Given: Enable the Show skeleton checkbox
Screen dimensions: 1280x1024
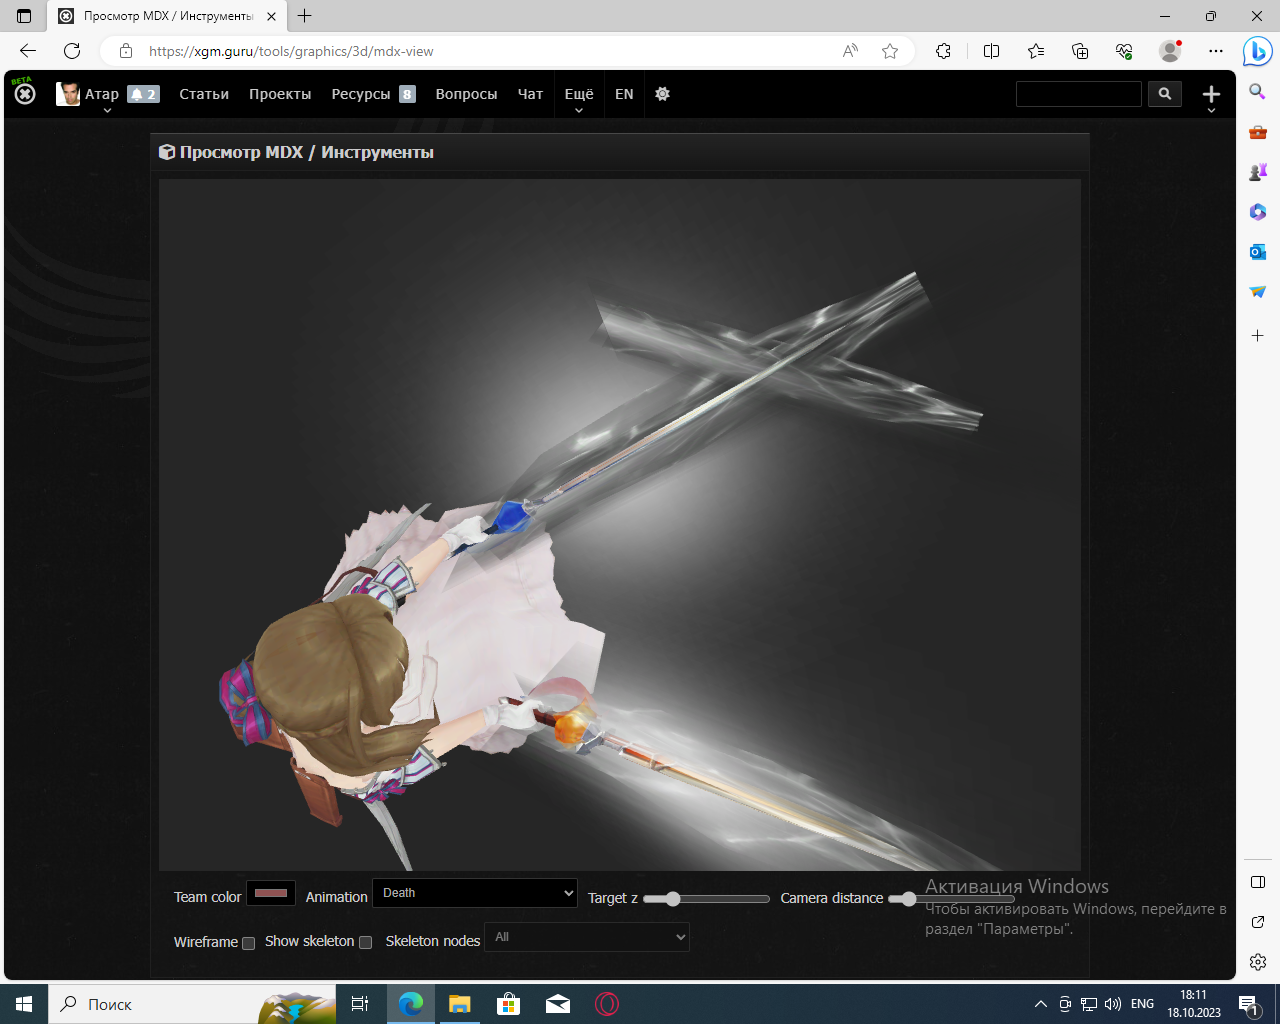Looking at the screenshot, I should tap(366, 942).
